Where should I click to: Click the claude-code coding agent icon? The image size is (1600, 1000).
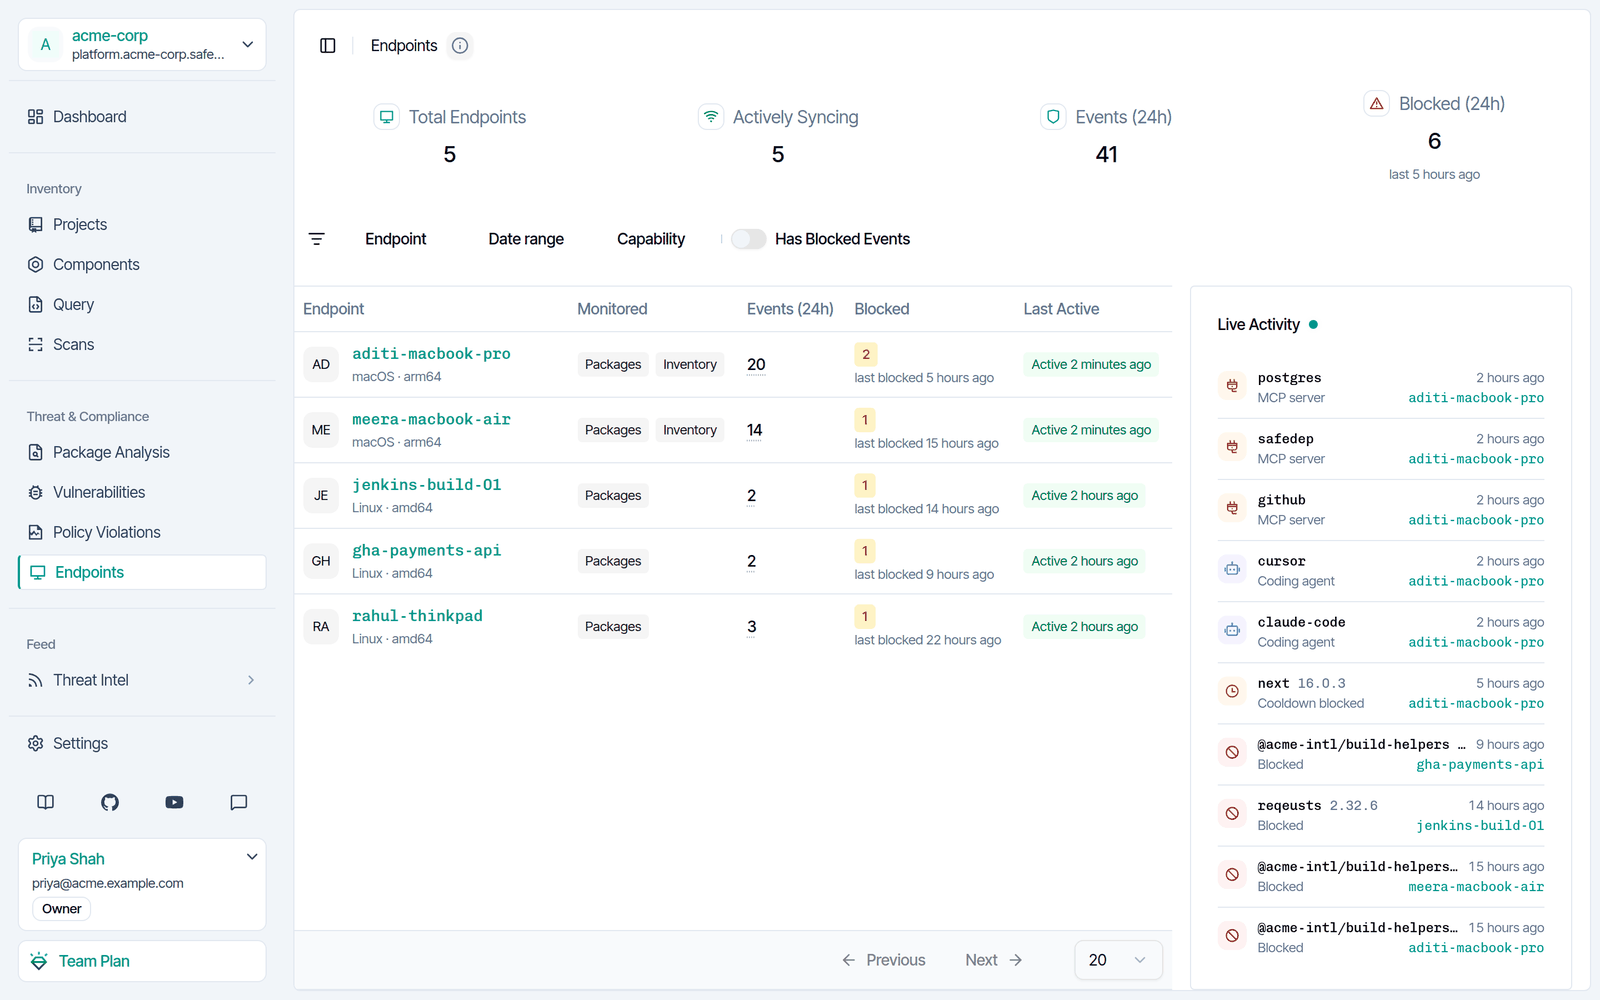1233,630
